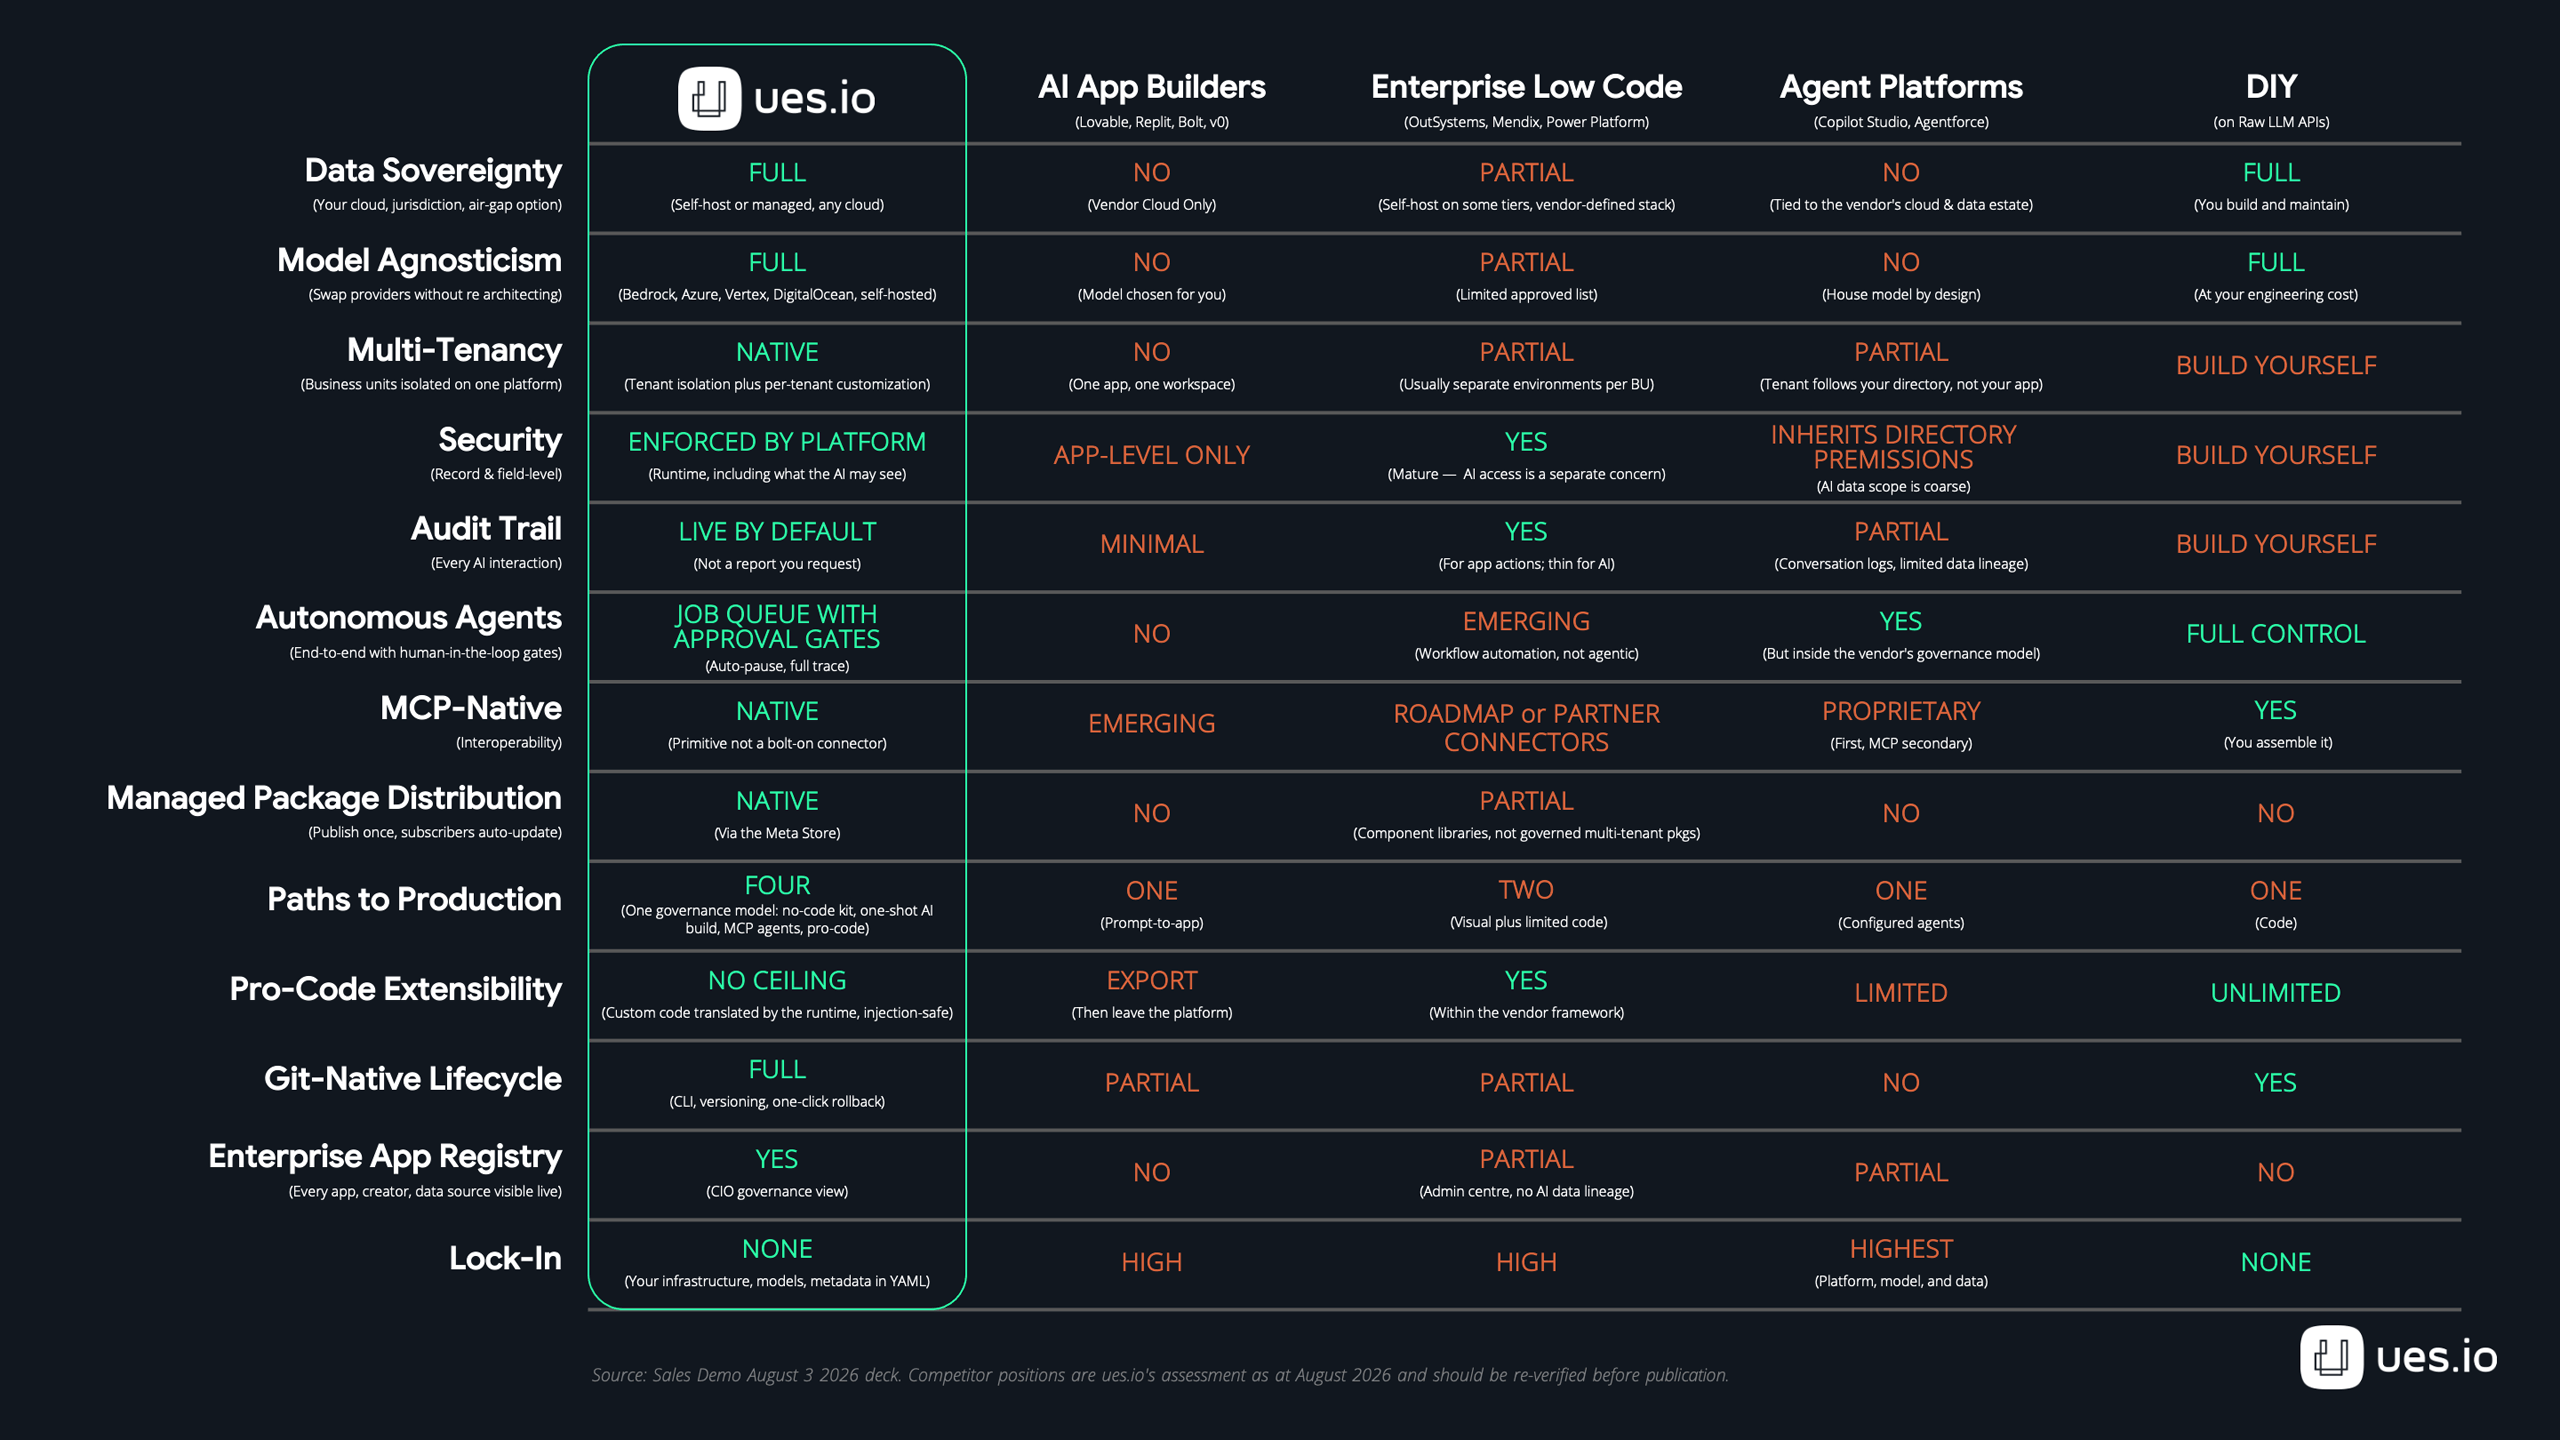
Task: Click NONE in the DIY Lock-In cell
Action: 2275,1262
